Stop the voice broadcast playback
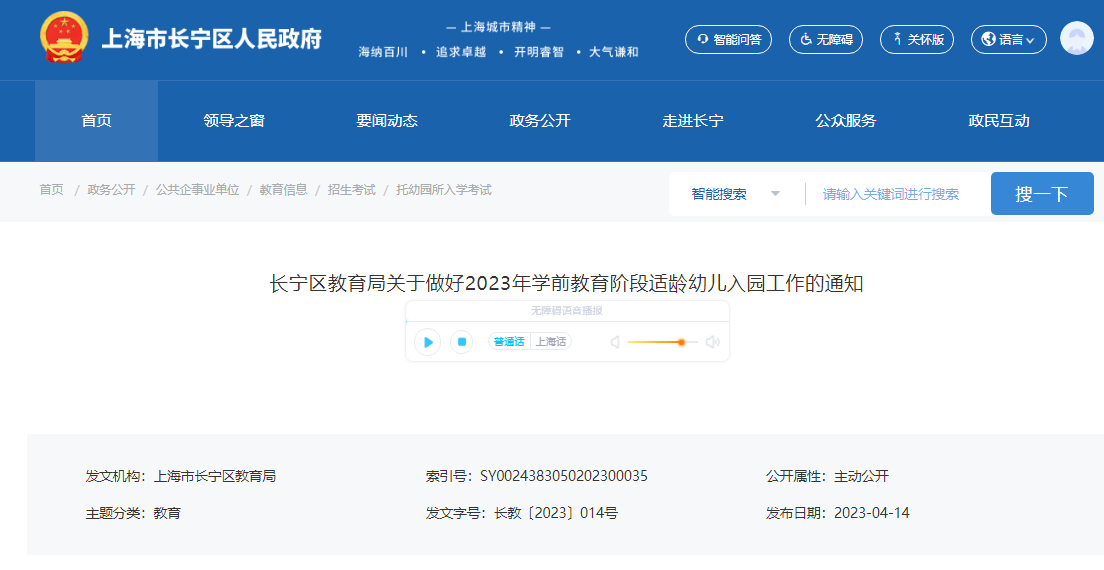 (x=461, y=342)
